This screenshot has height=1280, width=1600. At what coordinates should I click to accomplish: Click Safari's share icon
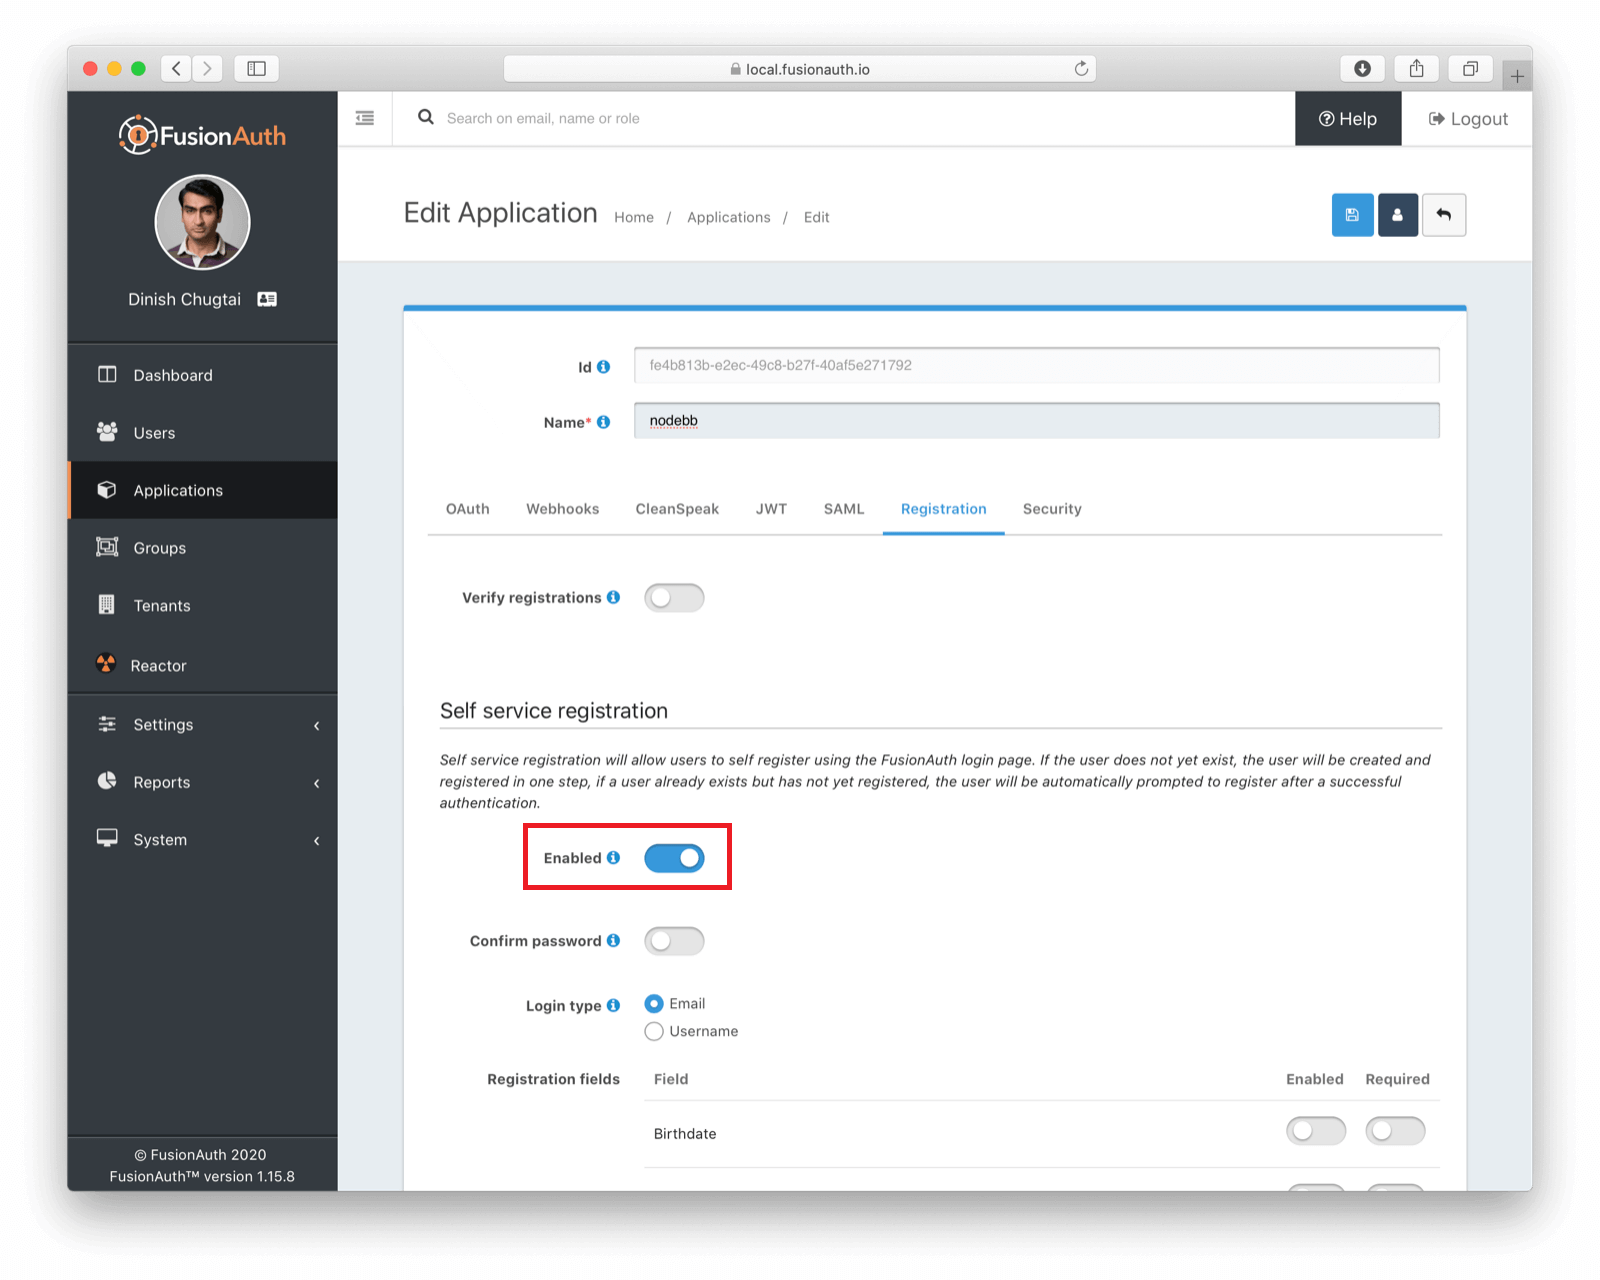tap(1416, 68)
